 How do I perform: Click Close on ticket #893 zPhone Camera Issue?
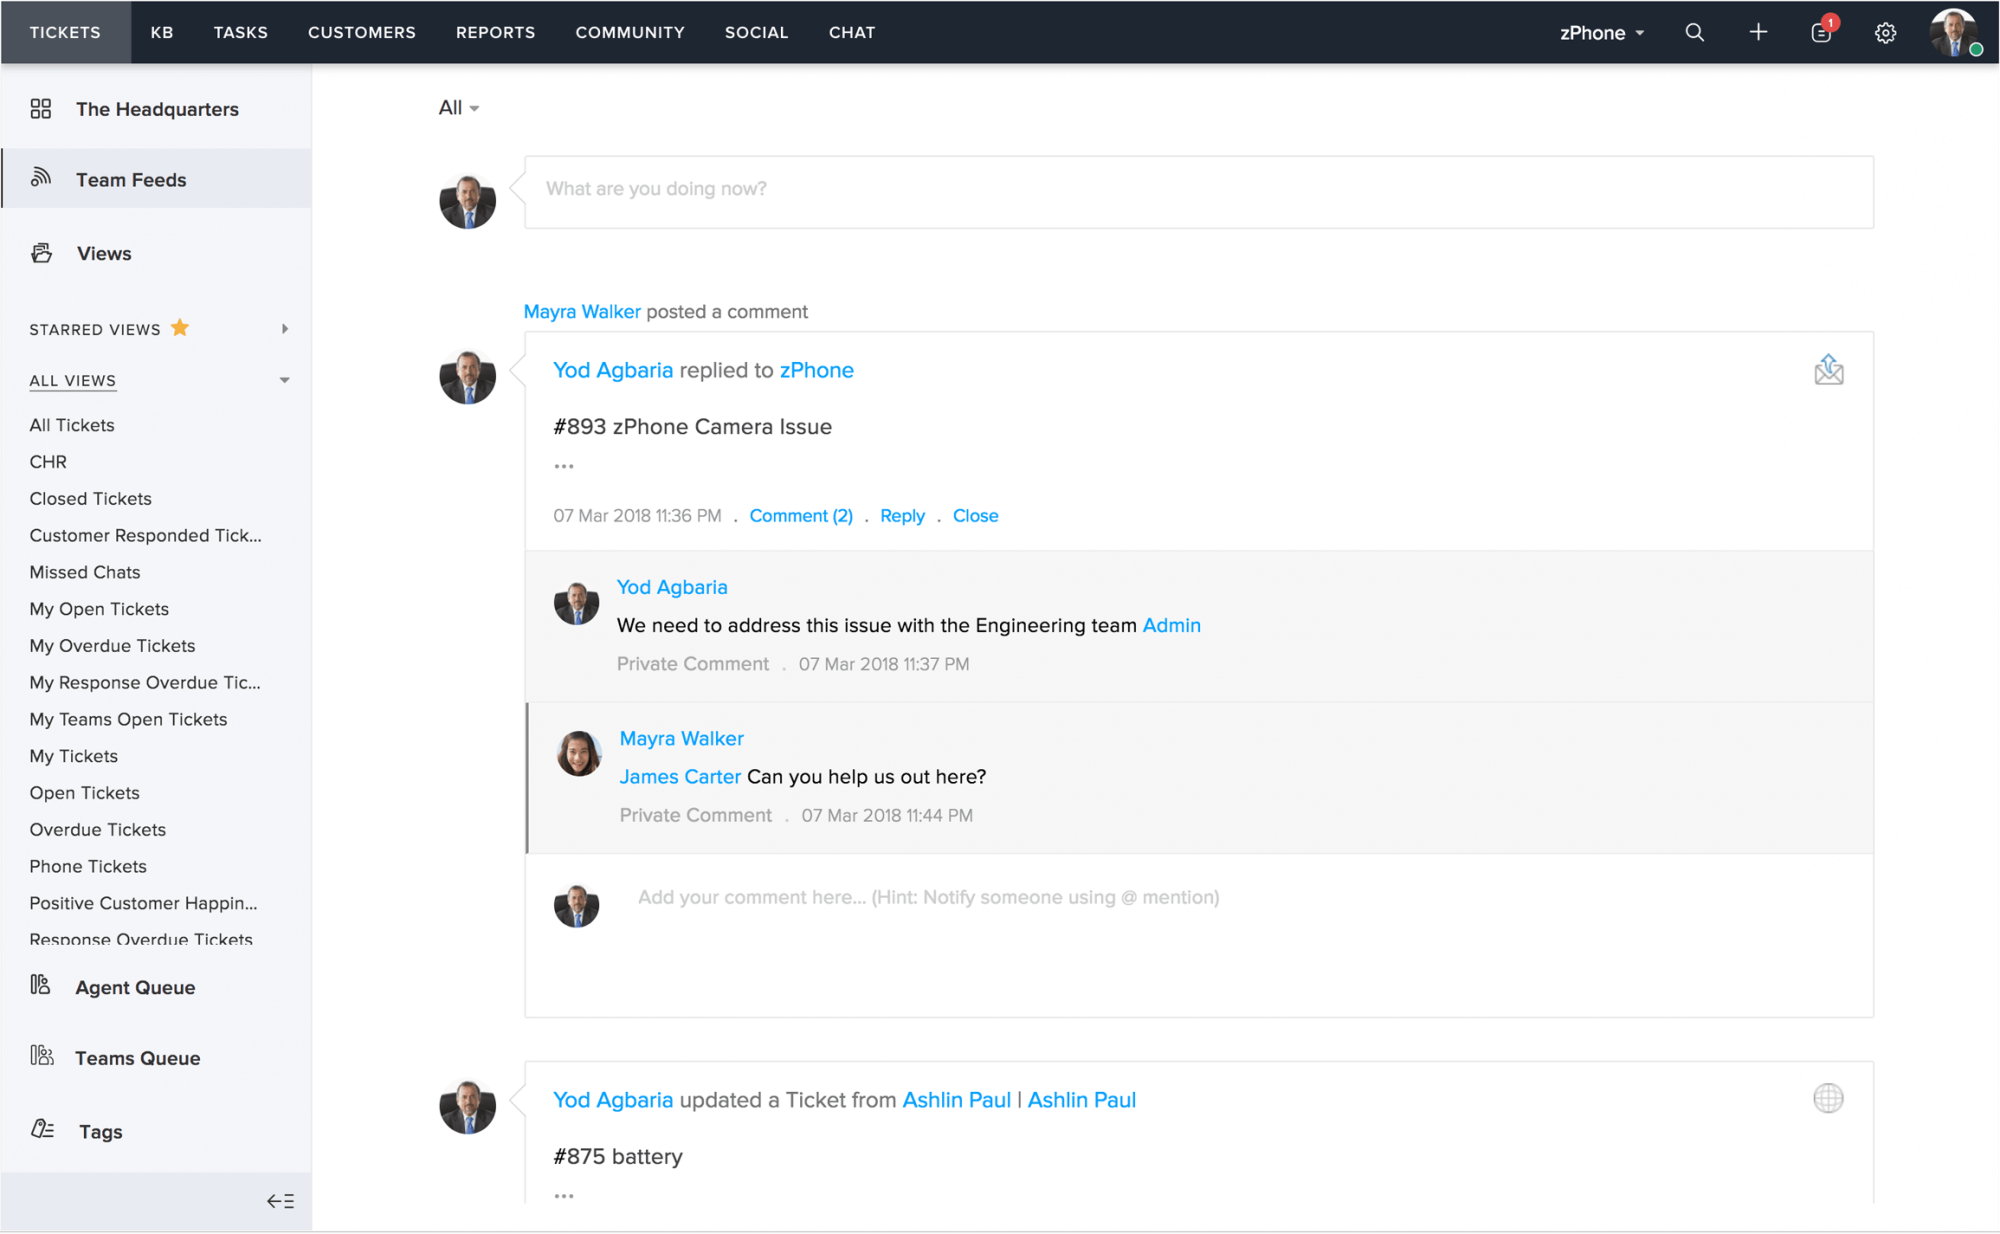pos(976,516)
